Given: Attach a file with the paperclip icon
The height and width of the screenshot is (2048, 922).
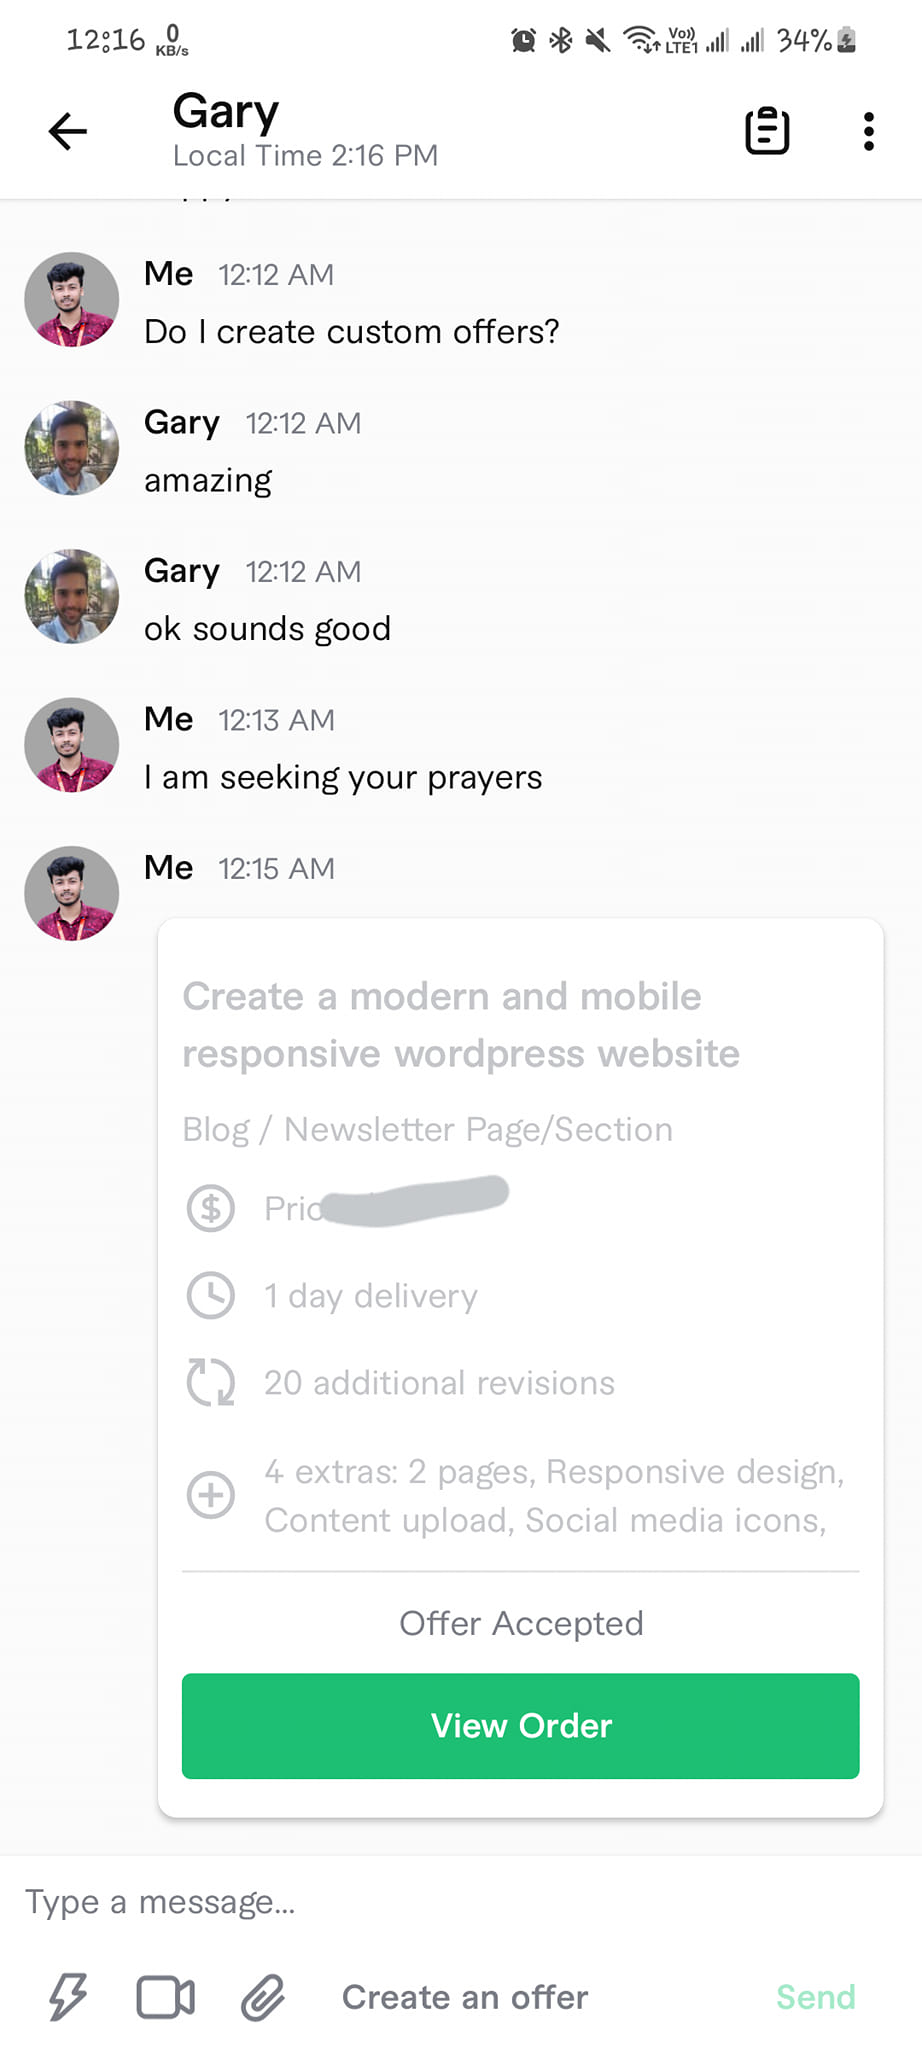Looking at the screenshot, I should [263, 1997].
